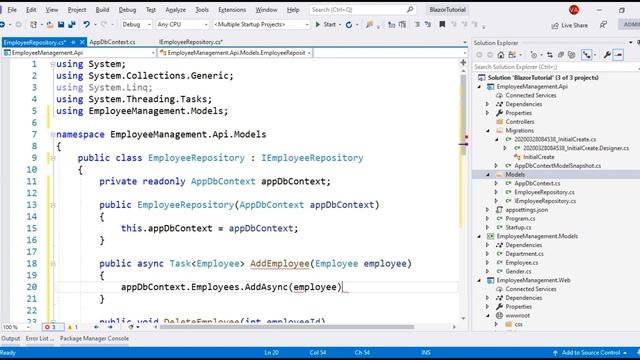Collapse the Migrations folder in Solution Explorer
Viewport: 640px width, 360px height.
coord(488,131)
